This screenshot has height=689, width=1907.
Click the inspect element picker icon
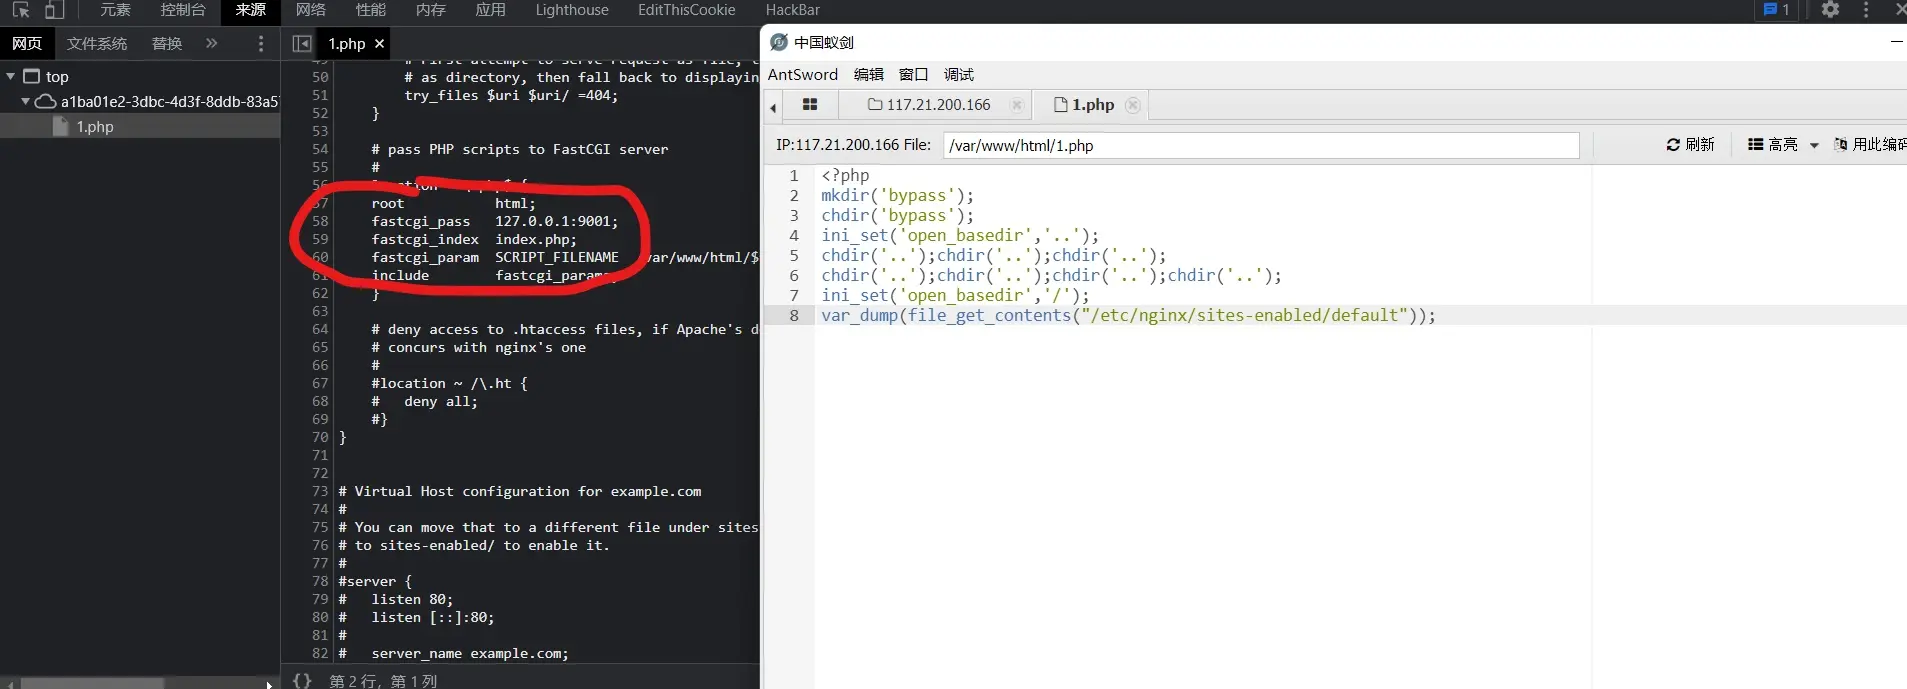click(20, 10)
